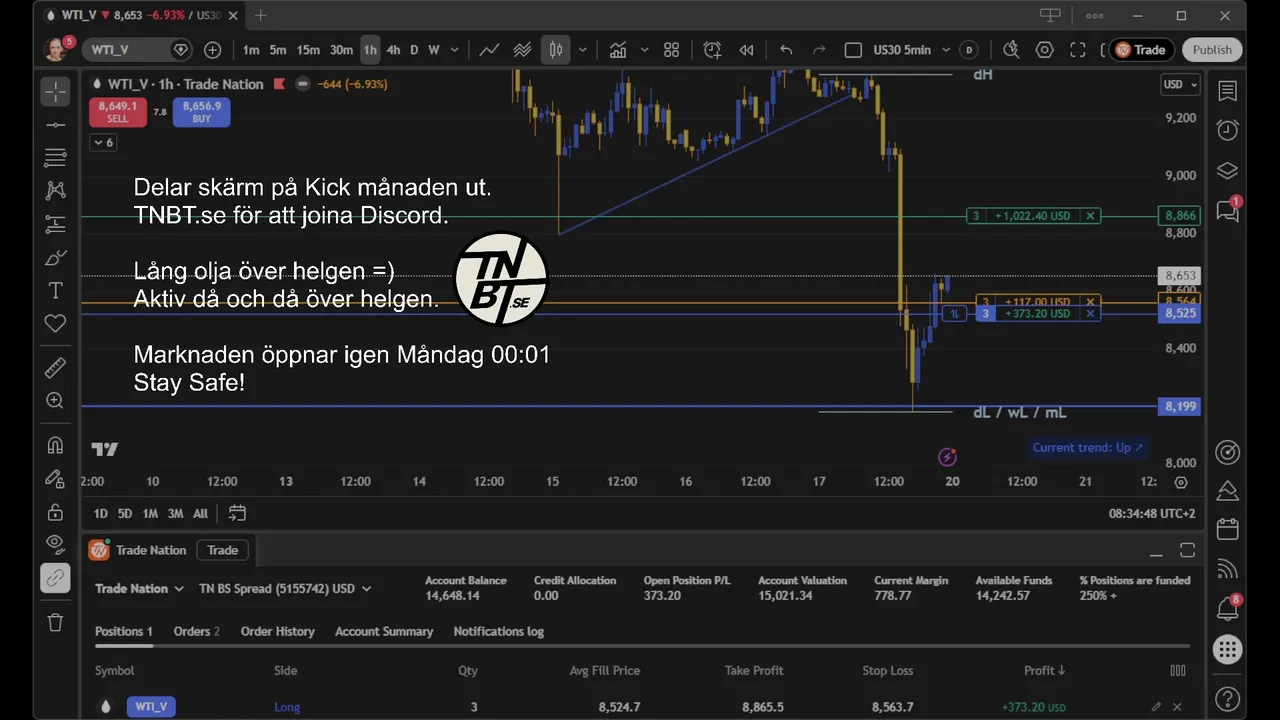Select the crosshair cursor tool
Image resolution: width=1280 pixels, height=720 pixels.
[55, 92]
